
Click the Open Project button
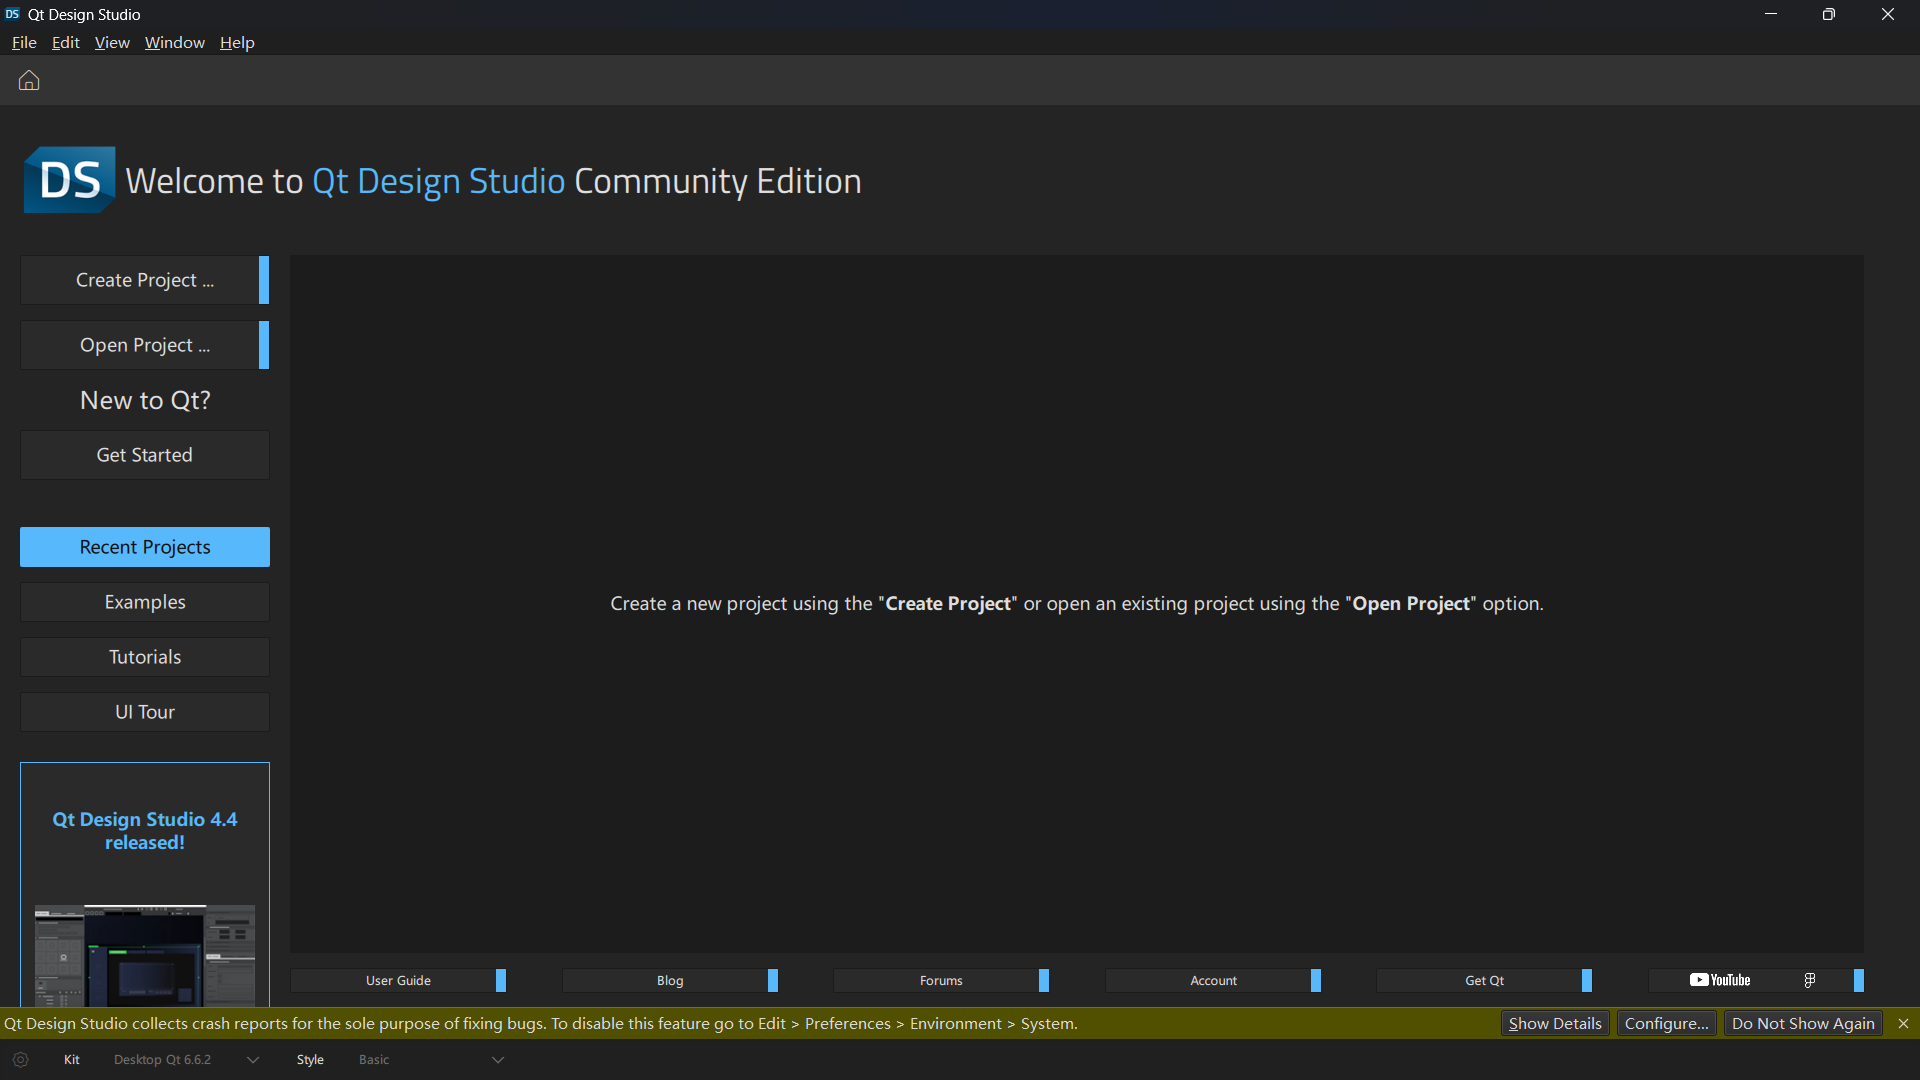[145, 345]
